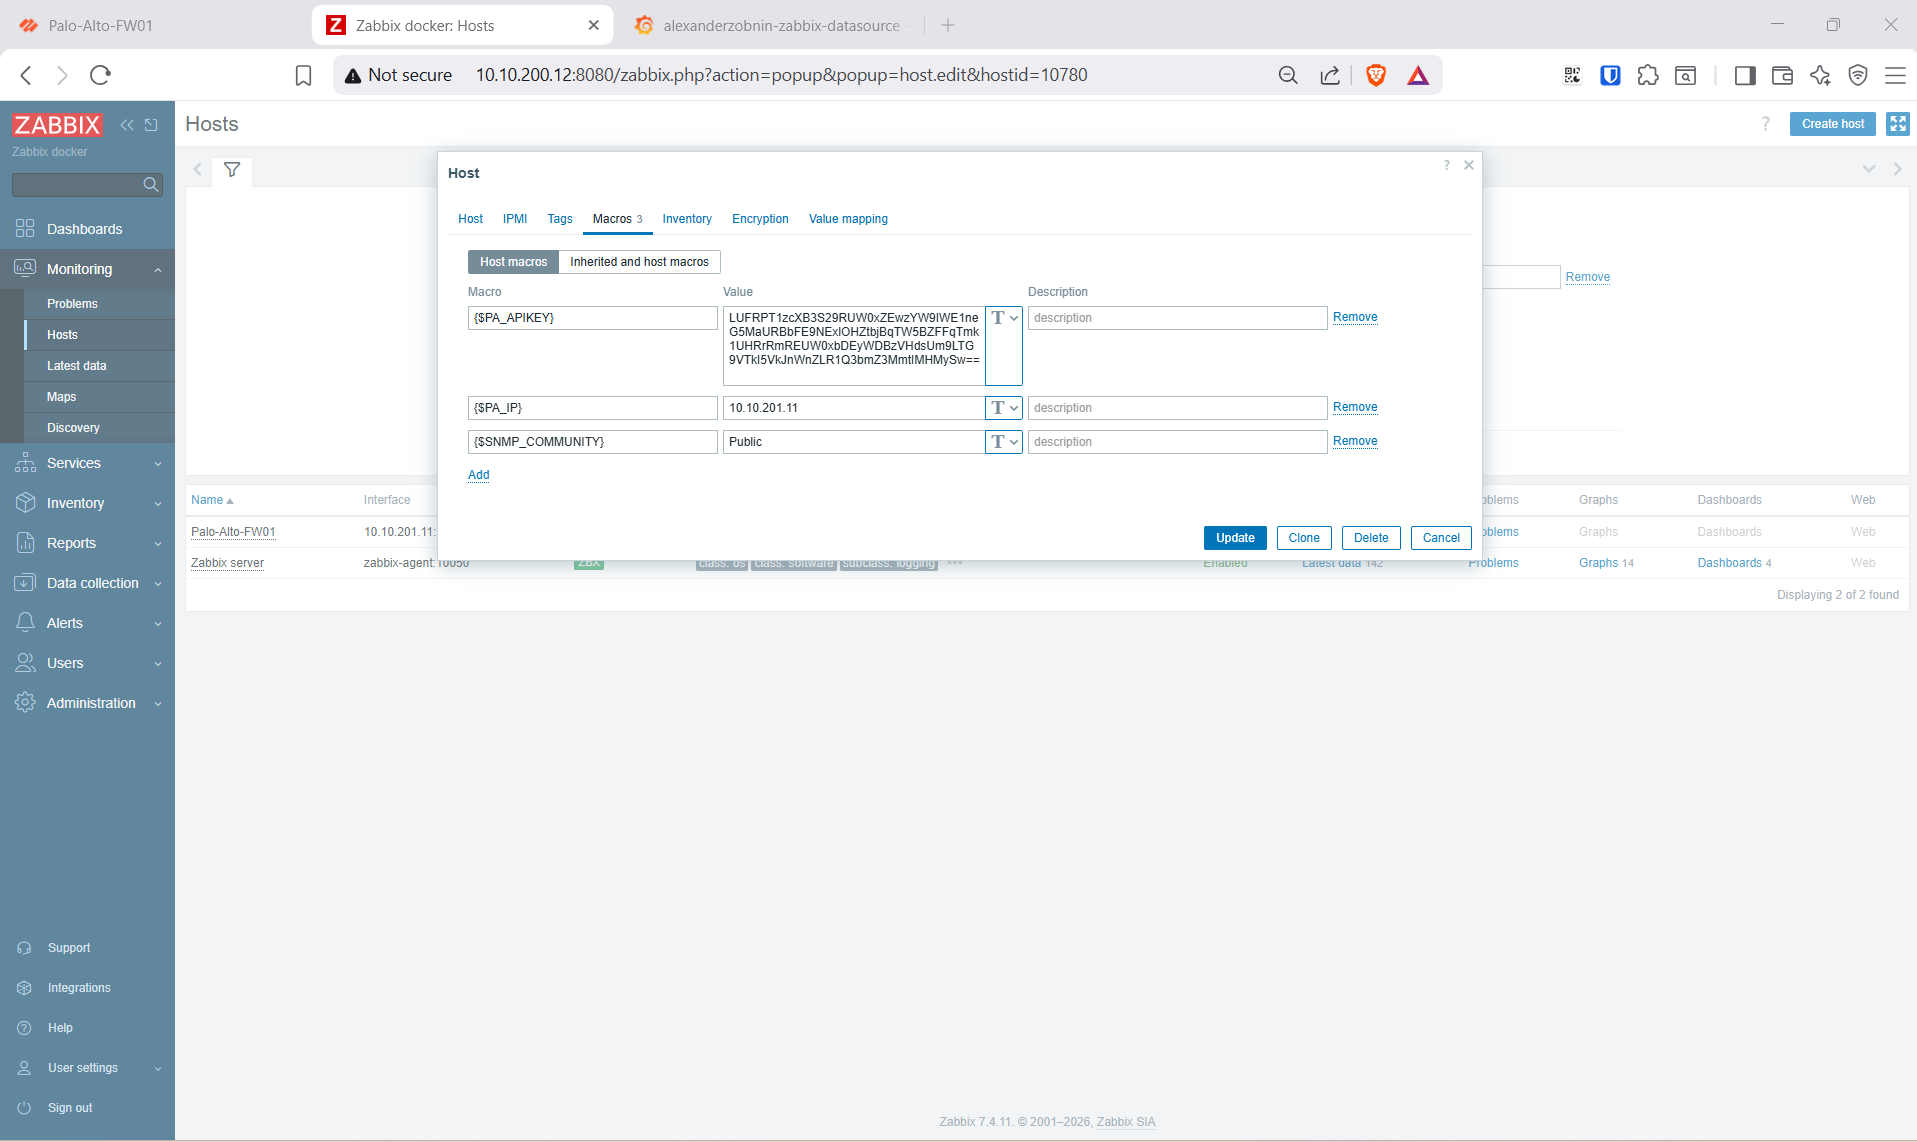Screen dimensions: 1917x1142
Task: Open browser zoom magnifier icon
Action: pos(1288,75)
